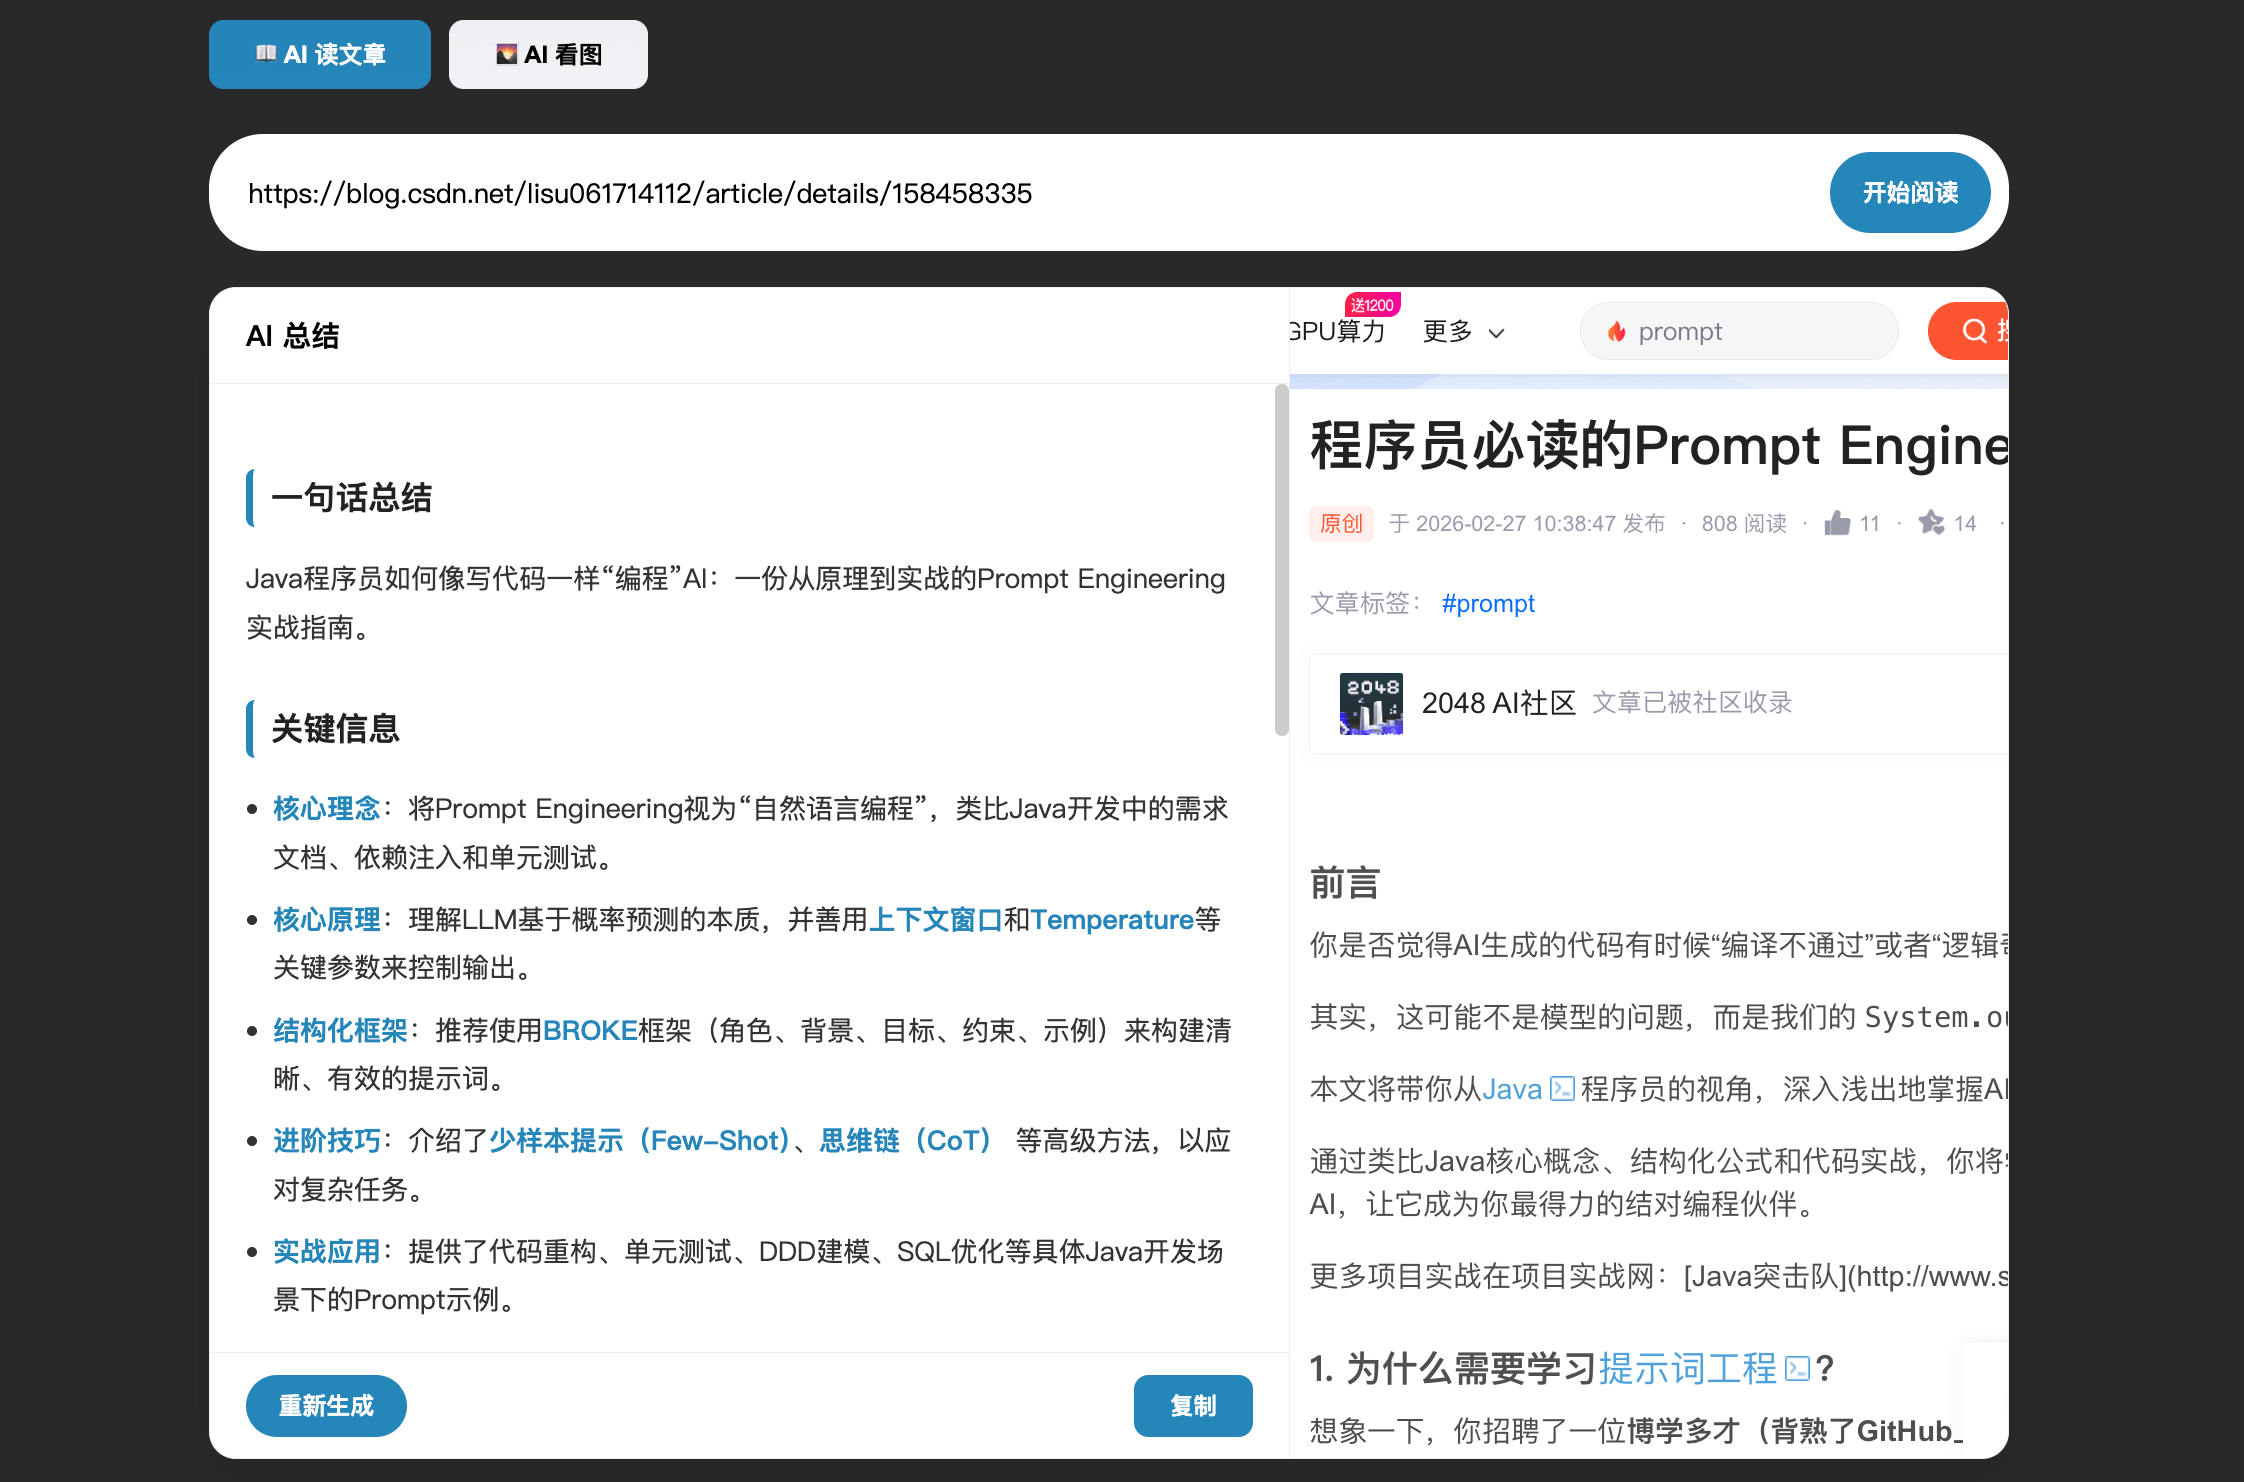Click the 复制 copy button

(1192, 1405)
